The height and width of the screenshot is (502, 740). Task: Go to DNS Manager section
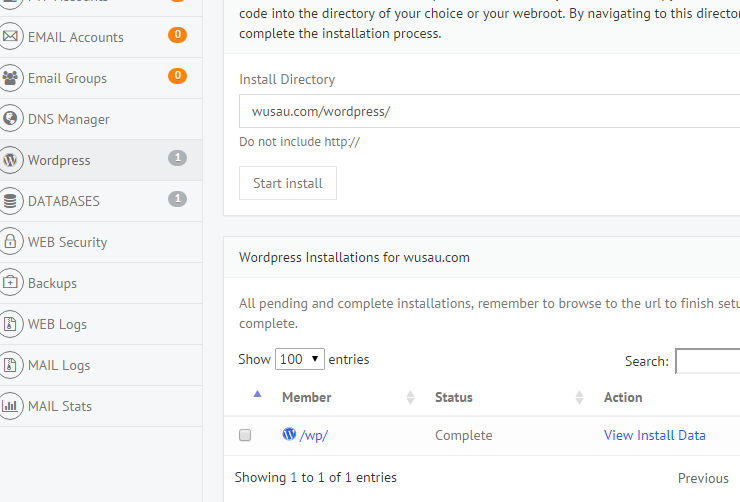pos(101,119)
